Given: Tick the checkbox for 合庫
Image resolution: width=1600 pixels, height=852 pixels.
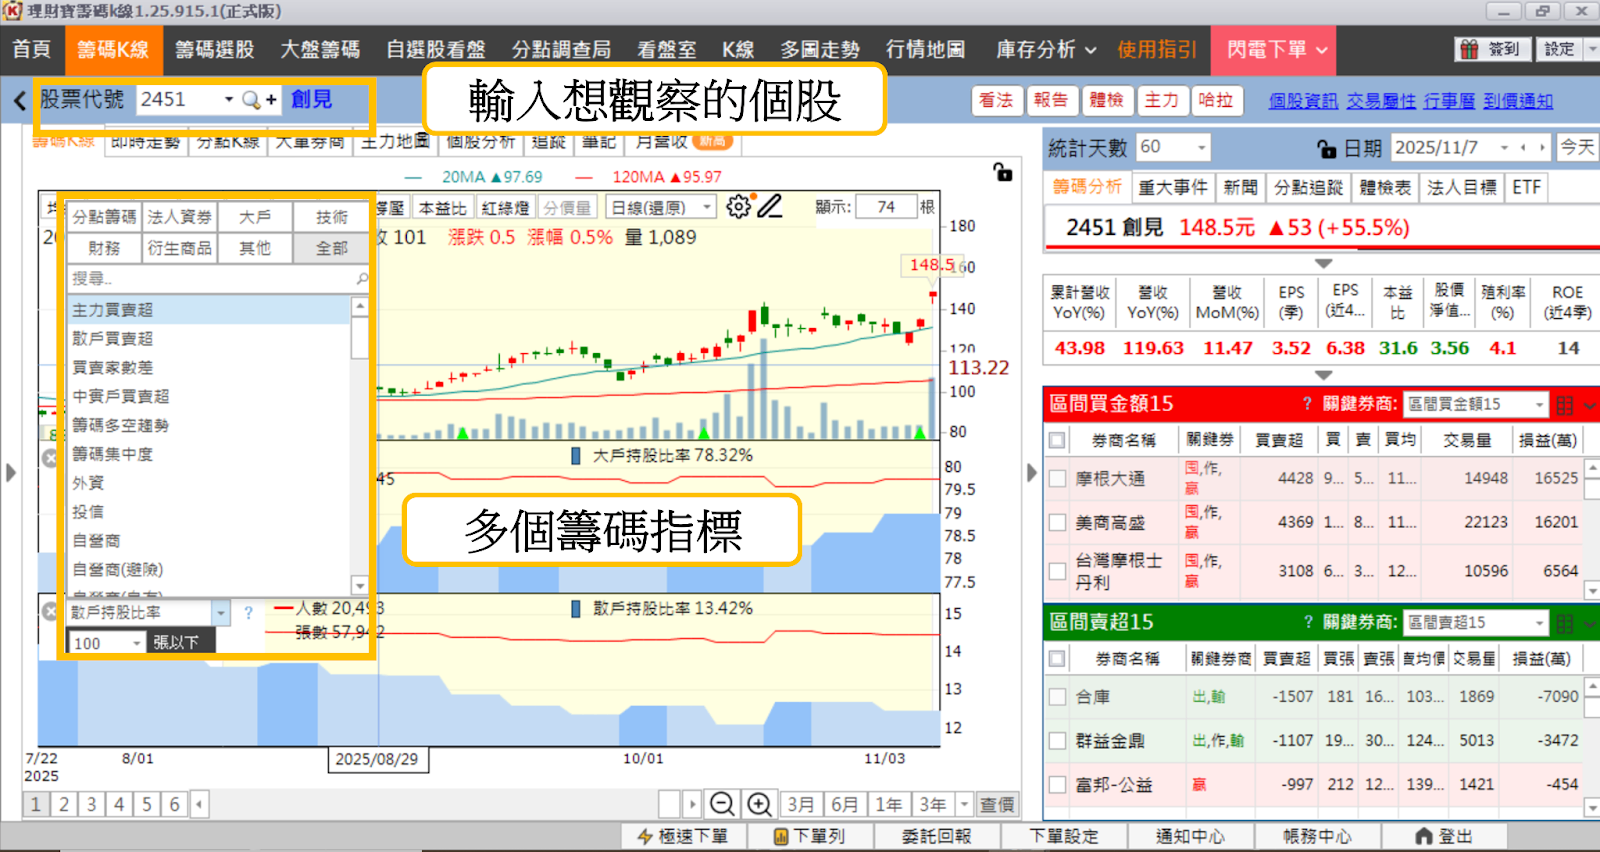Looking at the screenshot, I should [1057, 696].
